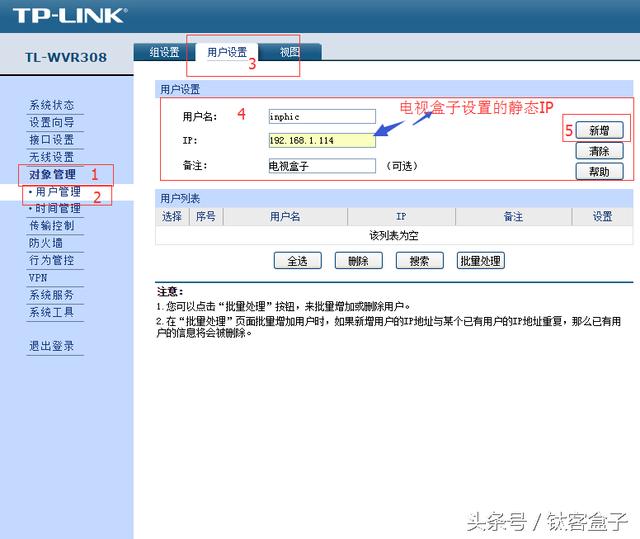
Task: Open 无线设置 menu item
Action: click(x=52, y=157)
